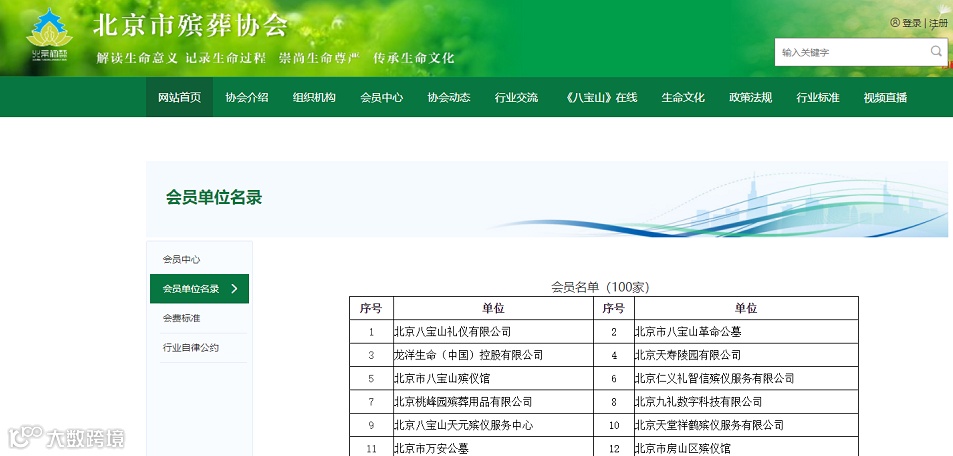This screenshot has height=456, width=953.
Task: Click 北京九礼数字科技有限公司 cell
Action: point(746,402)
